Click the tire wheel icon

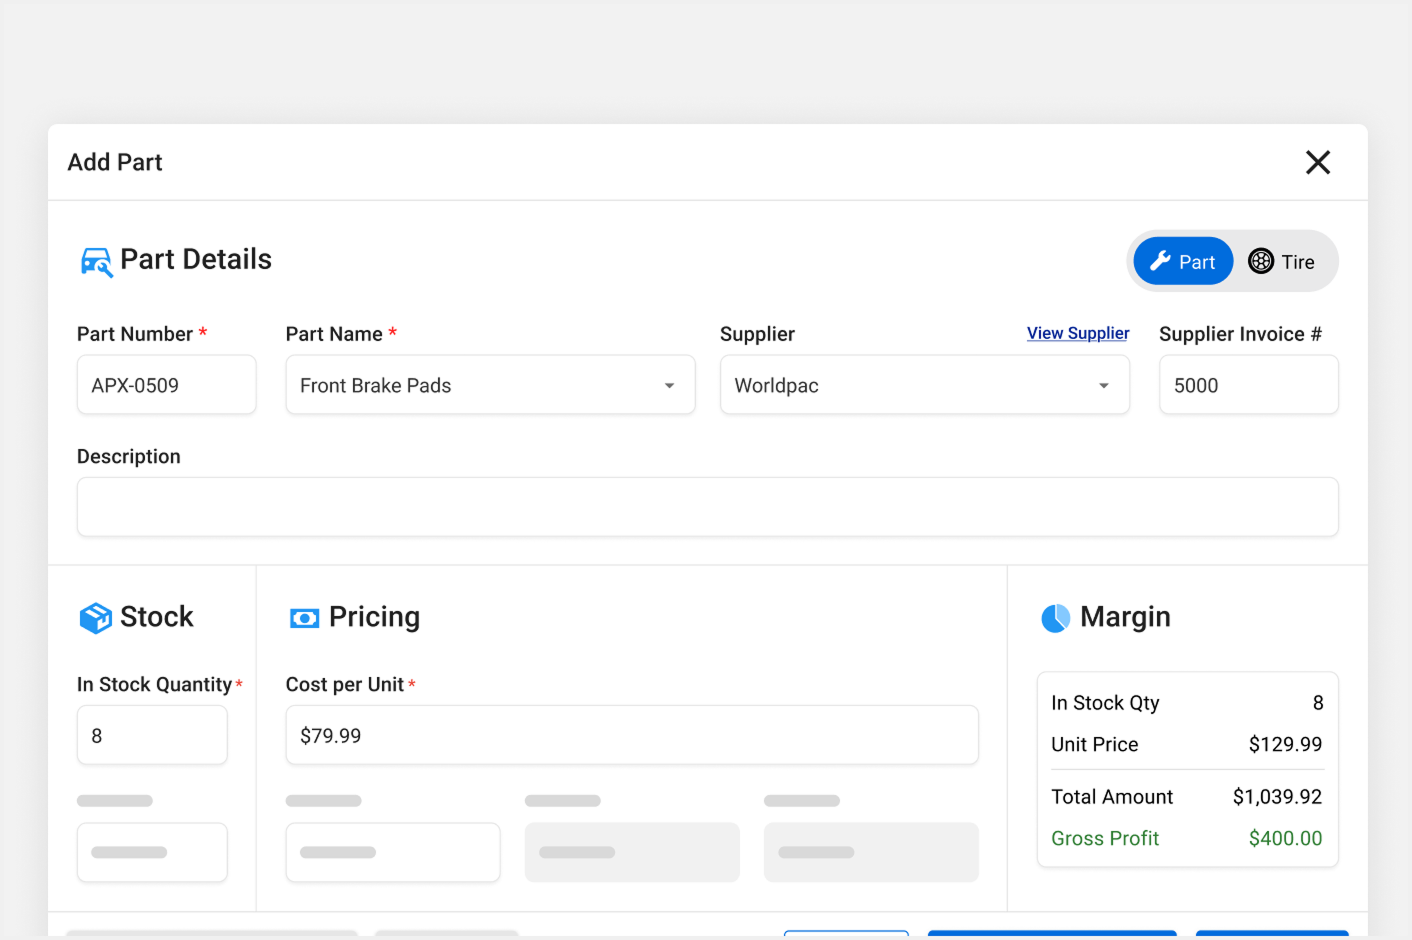click(x=1261, y=261)
